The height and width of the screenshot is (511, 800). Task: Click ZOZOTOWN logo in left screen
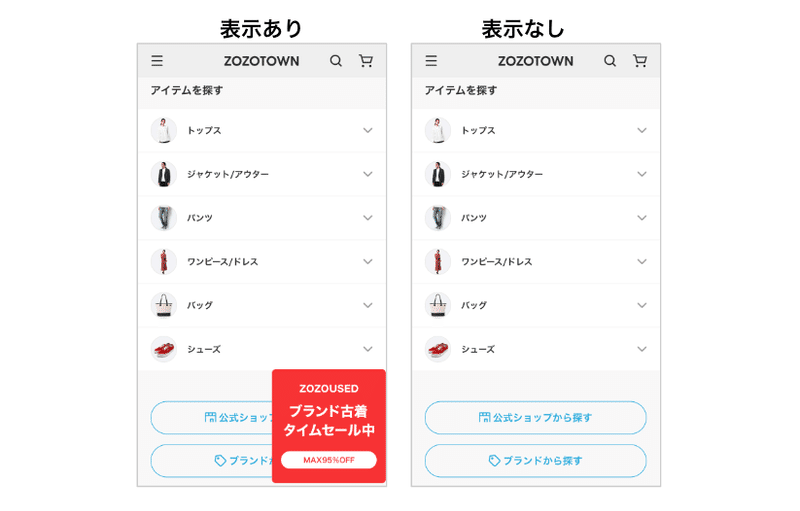click(x=262, y=61)
